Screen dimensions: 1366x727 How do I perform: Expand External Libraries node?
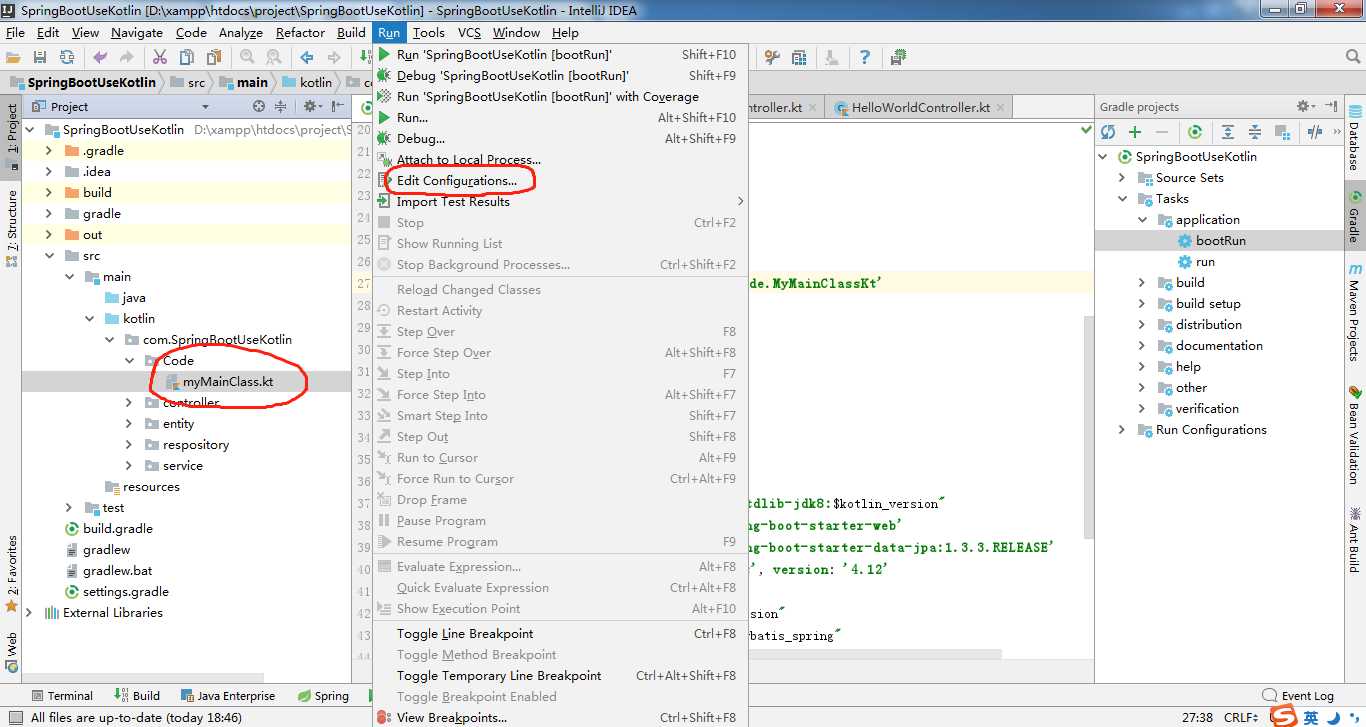29,612
